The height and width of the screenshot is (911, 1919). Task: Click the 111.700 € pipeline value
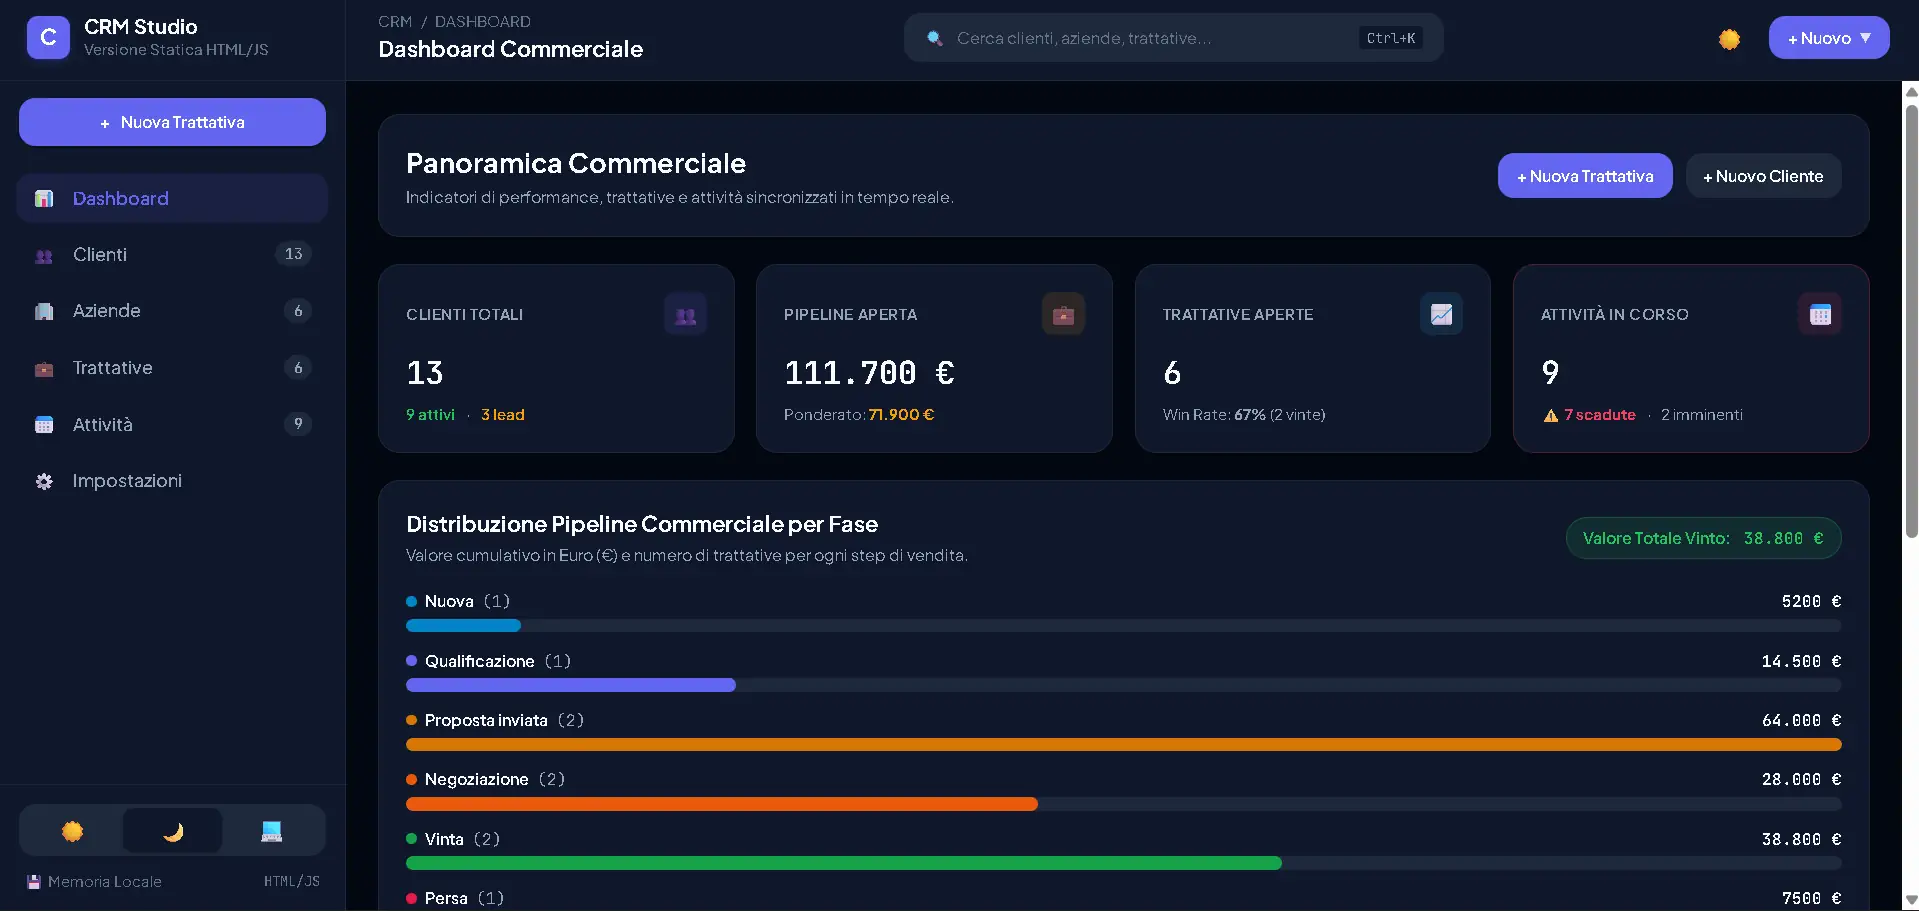tap(869, 373)
